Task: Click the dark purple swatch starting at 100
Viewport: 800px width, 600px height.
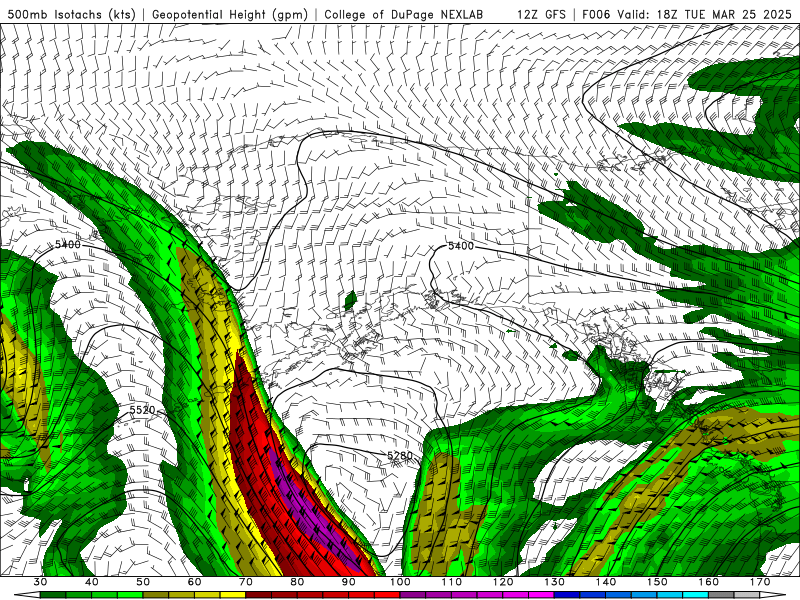Action: coord(413,595)
